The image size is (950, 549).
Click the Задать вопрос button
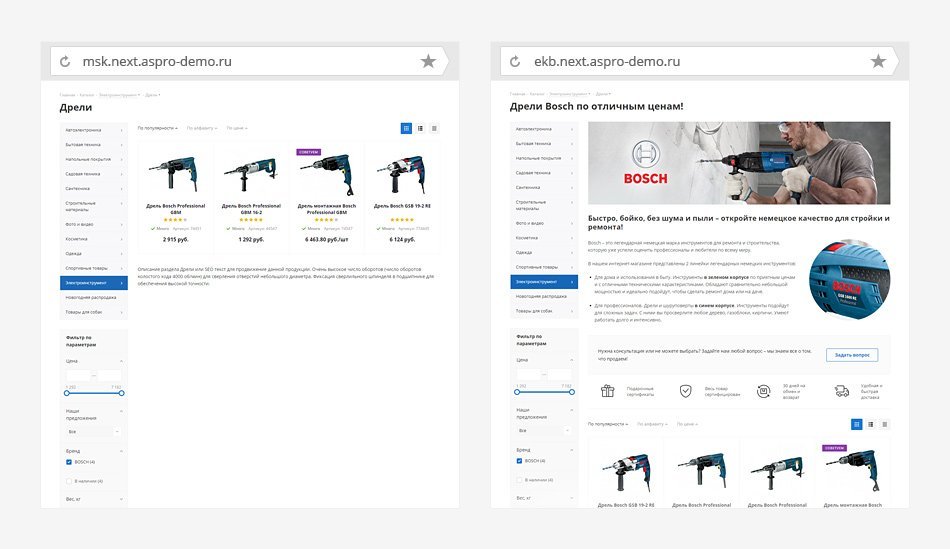(852, 355)
